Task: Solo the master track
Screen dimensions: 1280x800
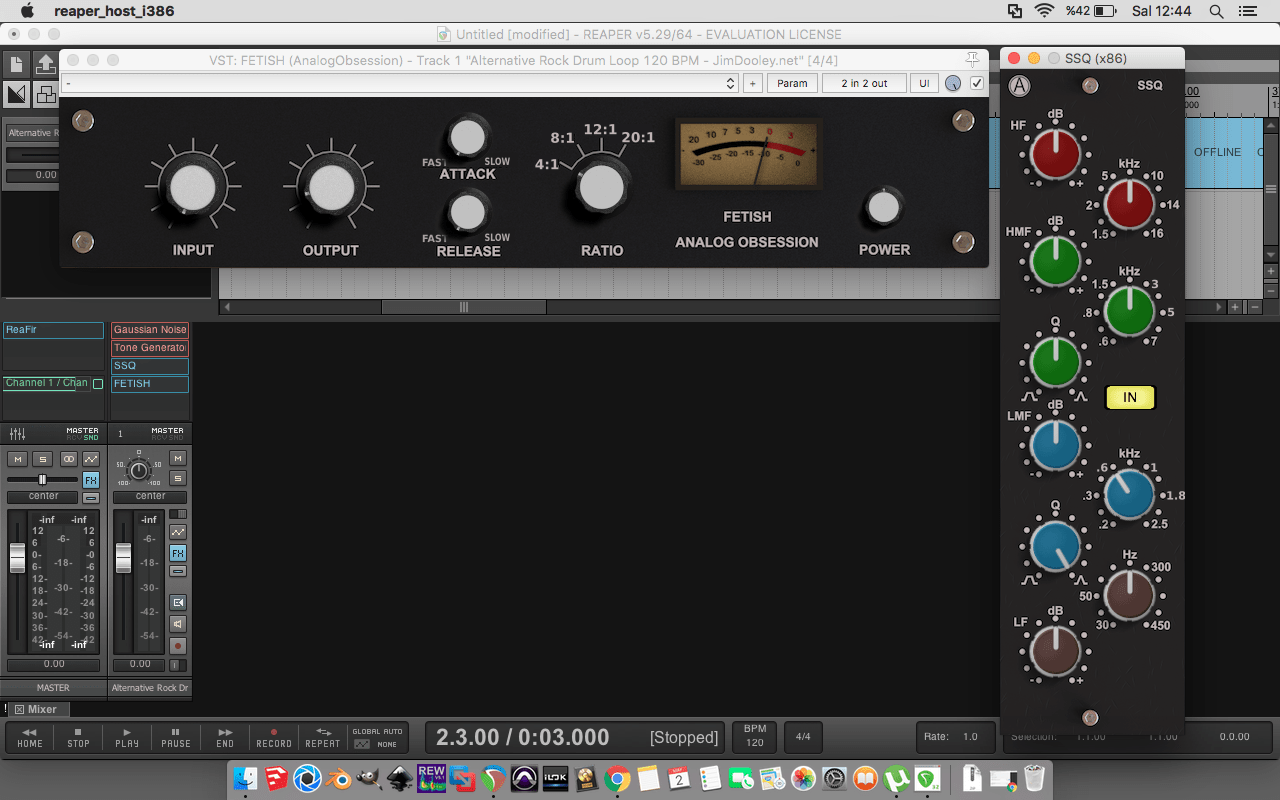Action: (x=42, y=459)
